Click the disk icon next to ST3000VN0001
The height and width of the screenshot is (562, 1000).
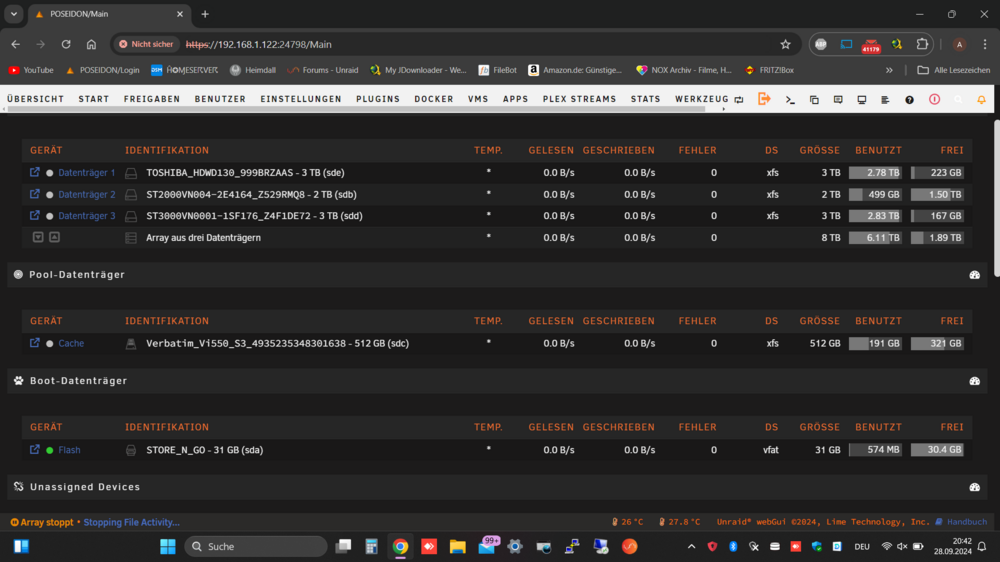[x=131, y=216]
